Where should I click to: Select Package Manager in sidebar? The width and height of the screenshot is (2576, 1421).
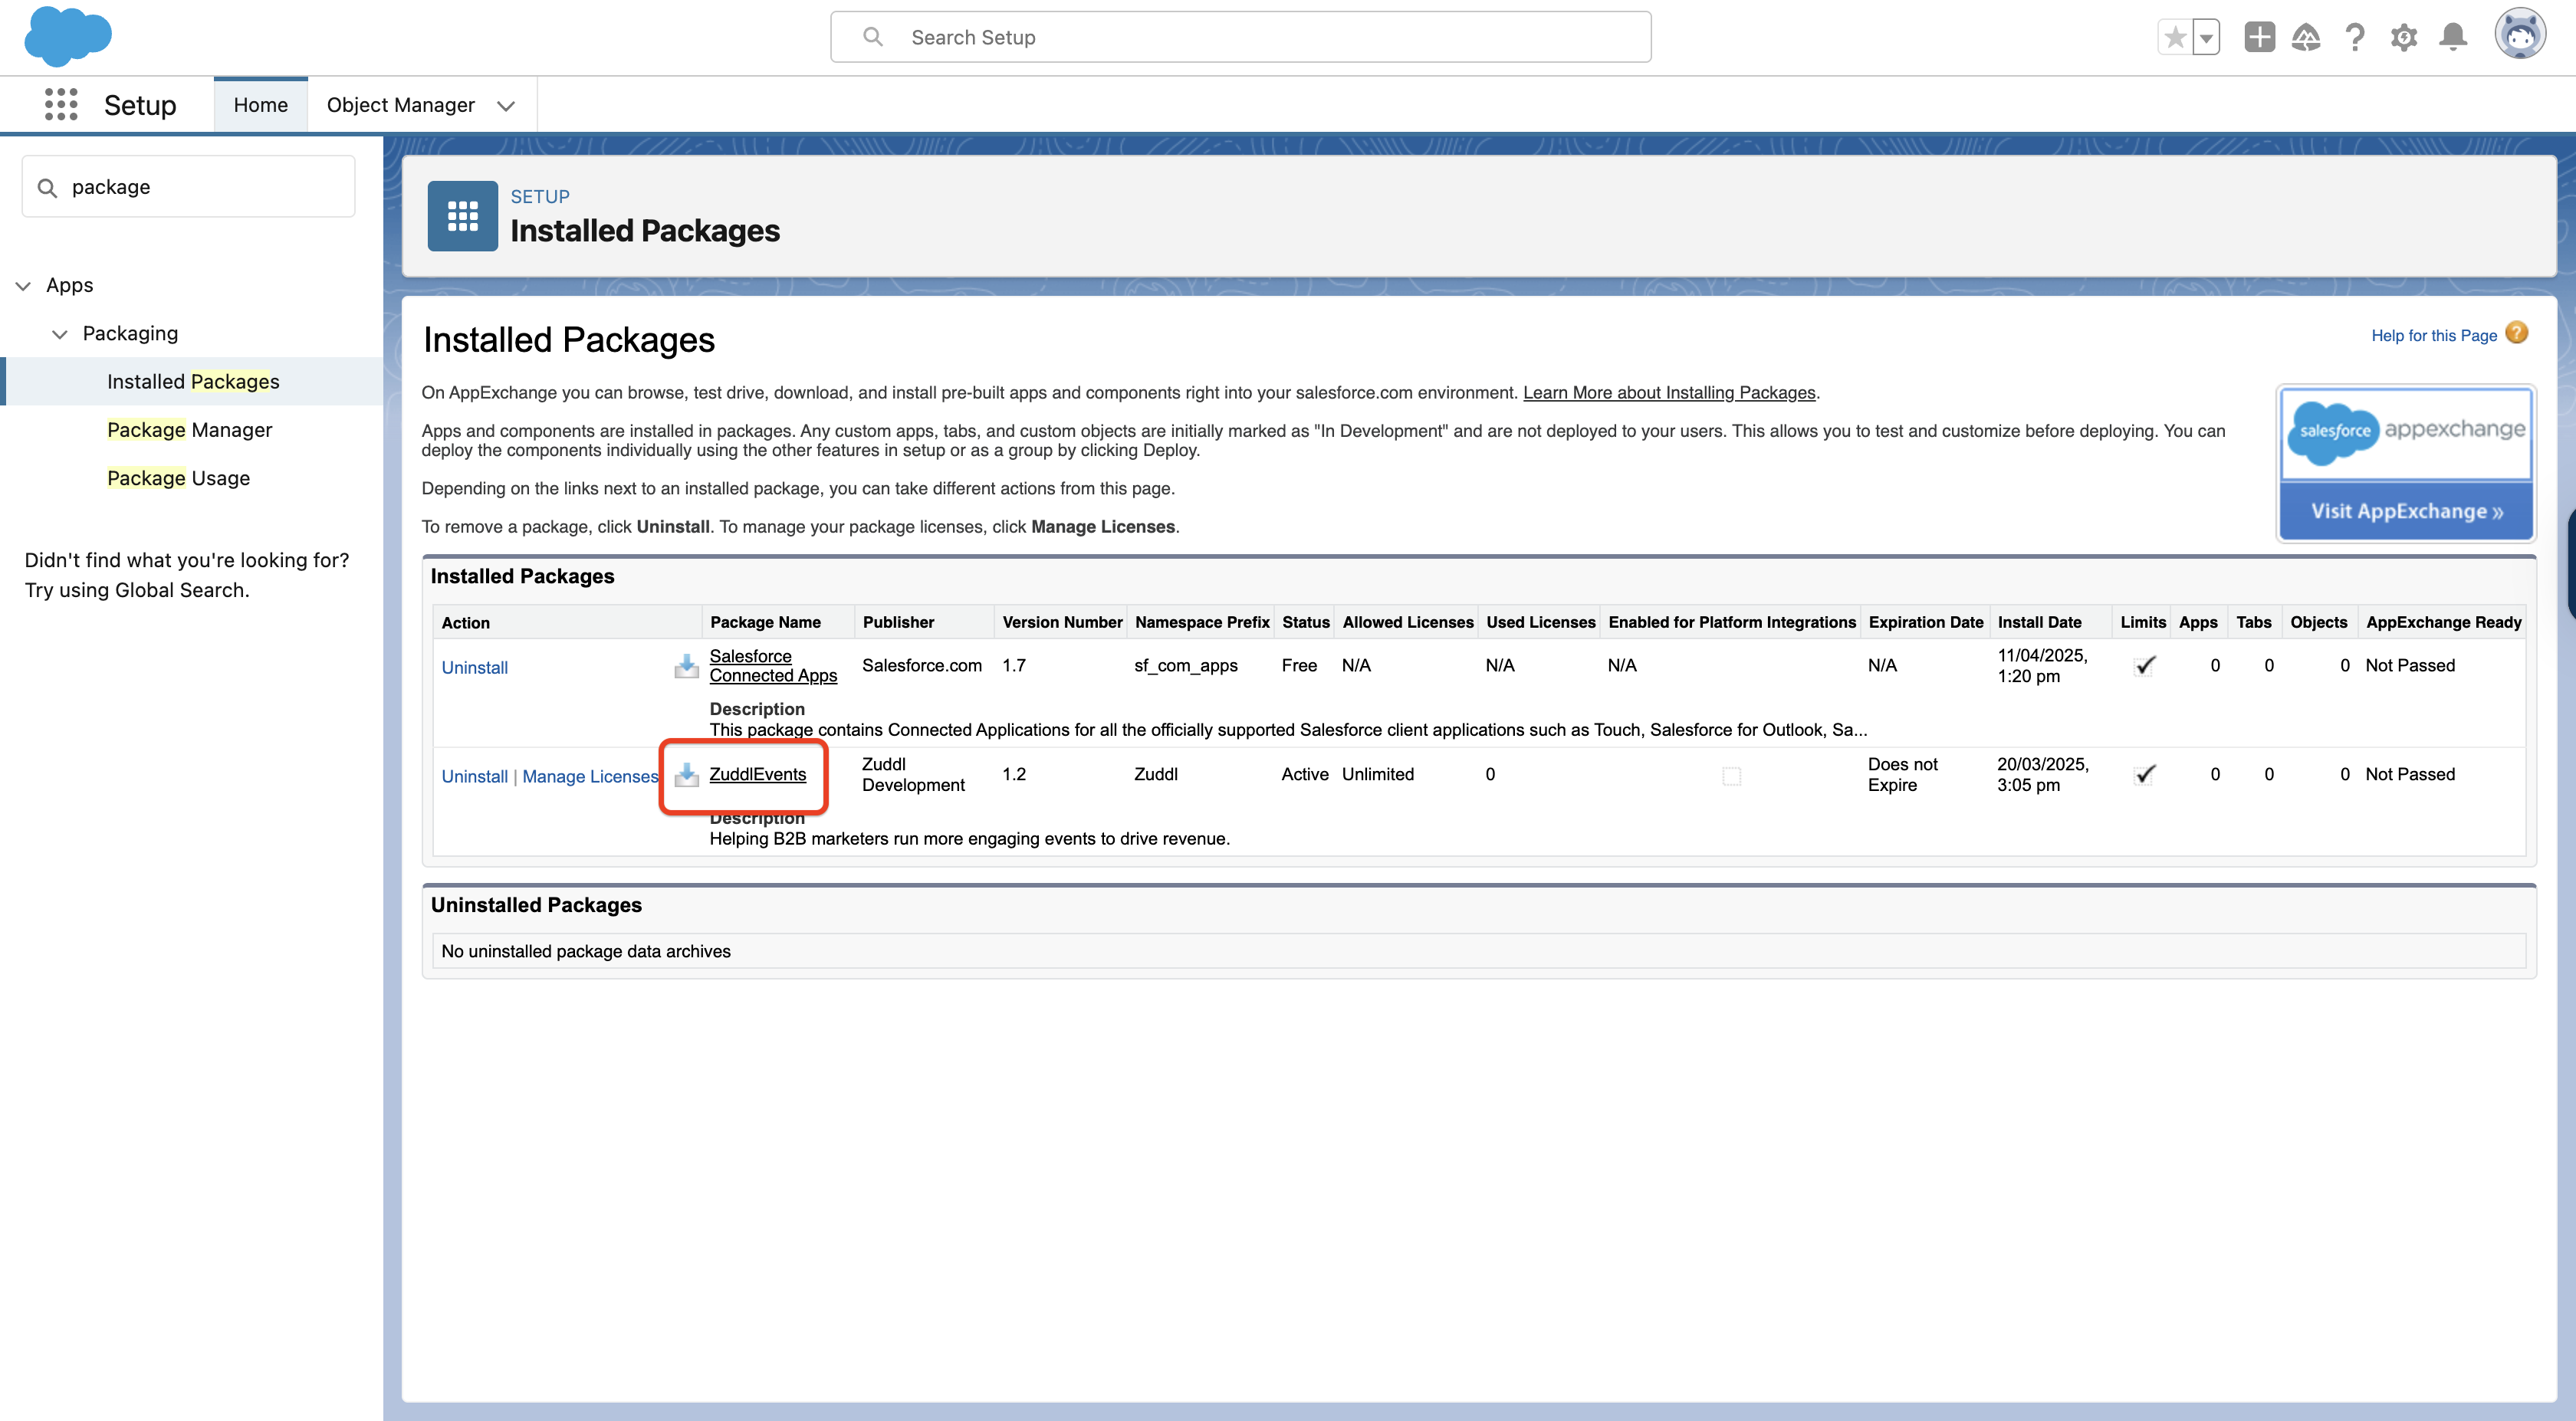pyautogui.click(x=189, y=430)
